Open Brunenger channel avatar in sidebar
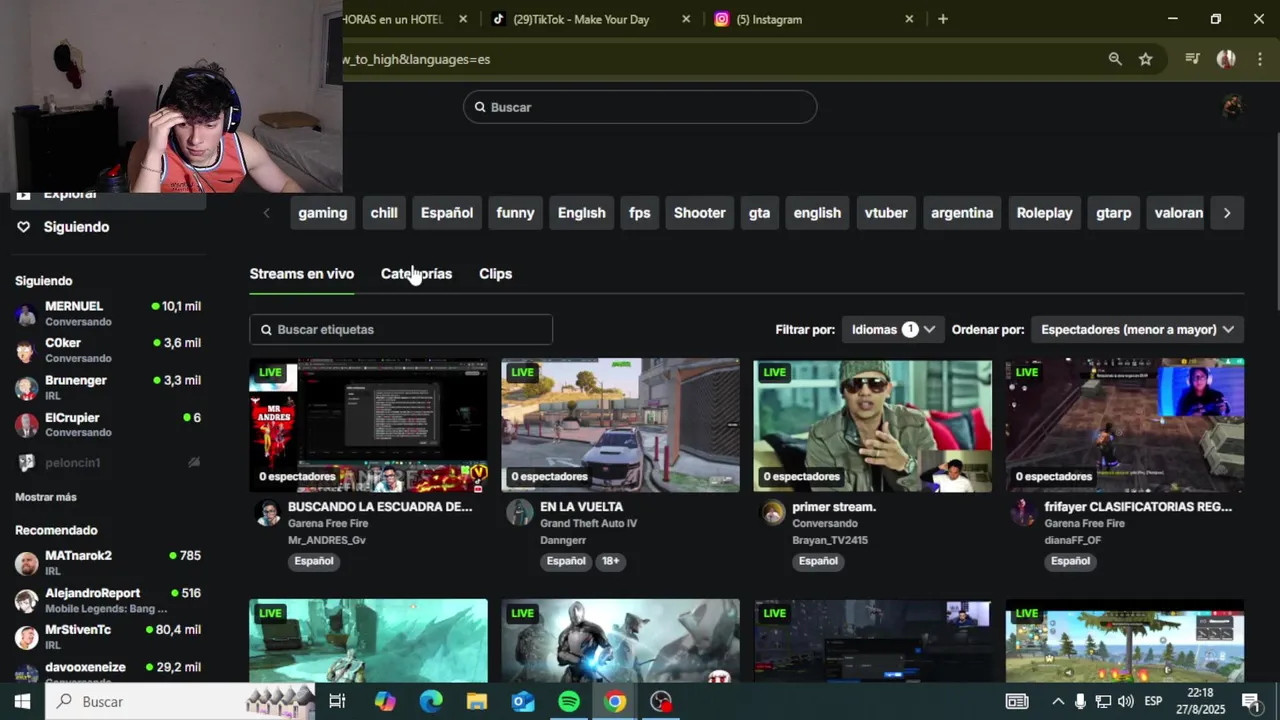The height and width of the screenshot is (720, 1280). click(27, 388)
